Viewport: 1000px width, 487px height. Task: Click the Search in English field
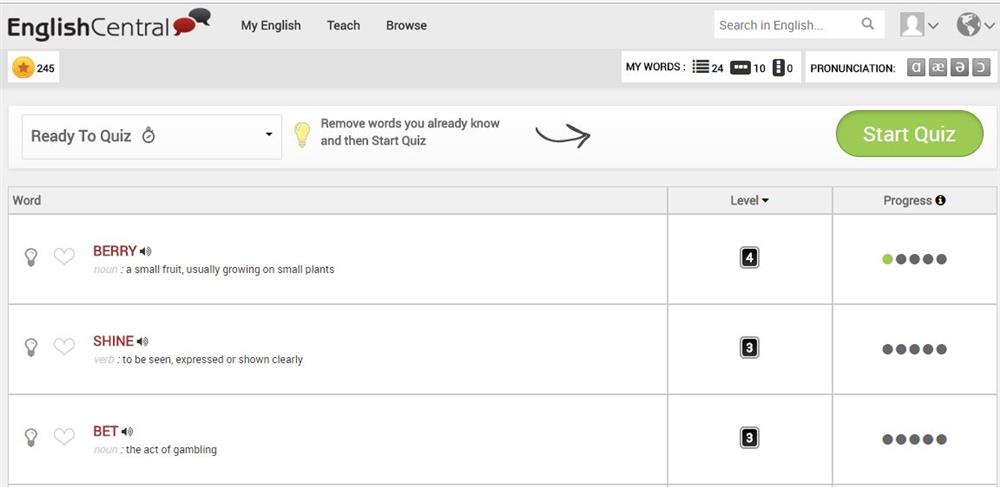click(x=785, y=25)
